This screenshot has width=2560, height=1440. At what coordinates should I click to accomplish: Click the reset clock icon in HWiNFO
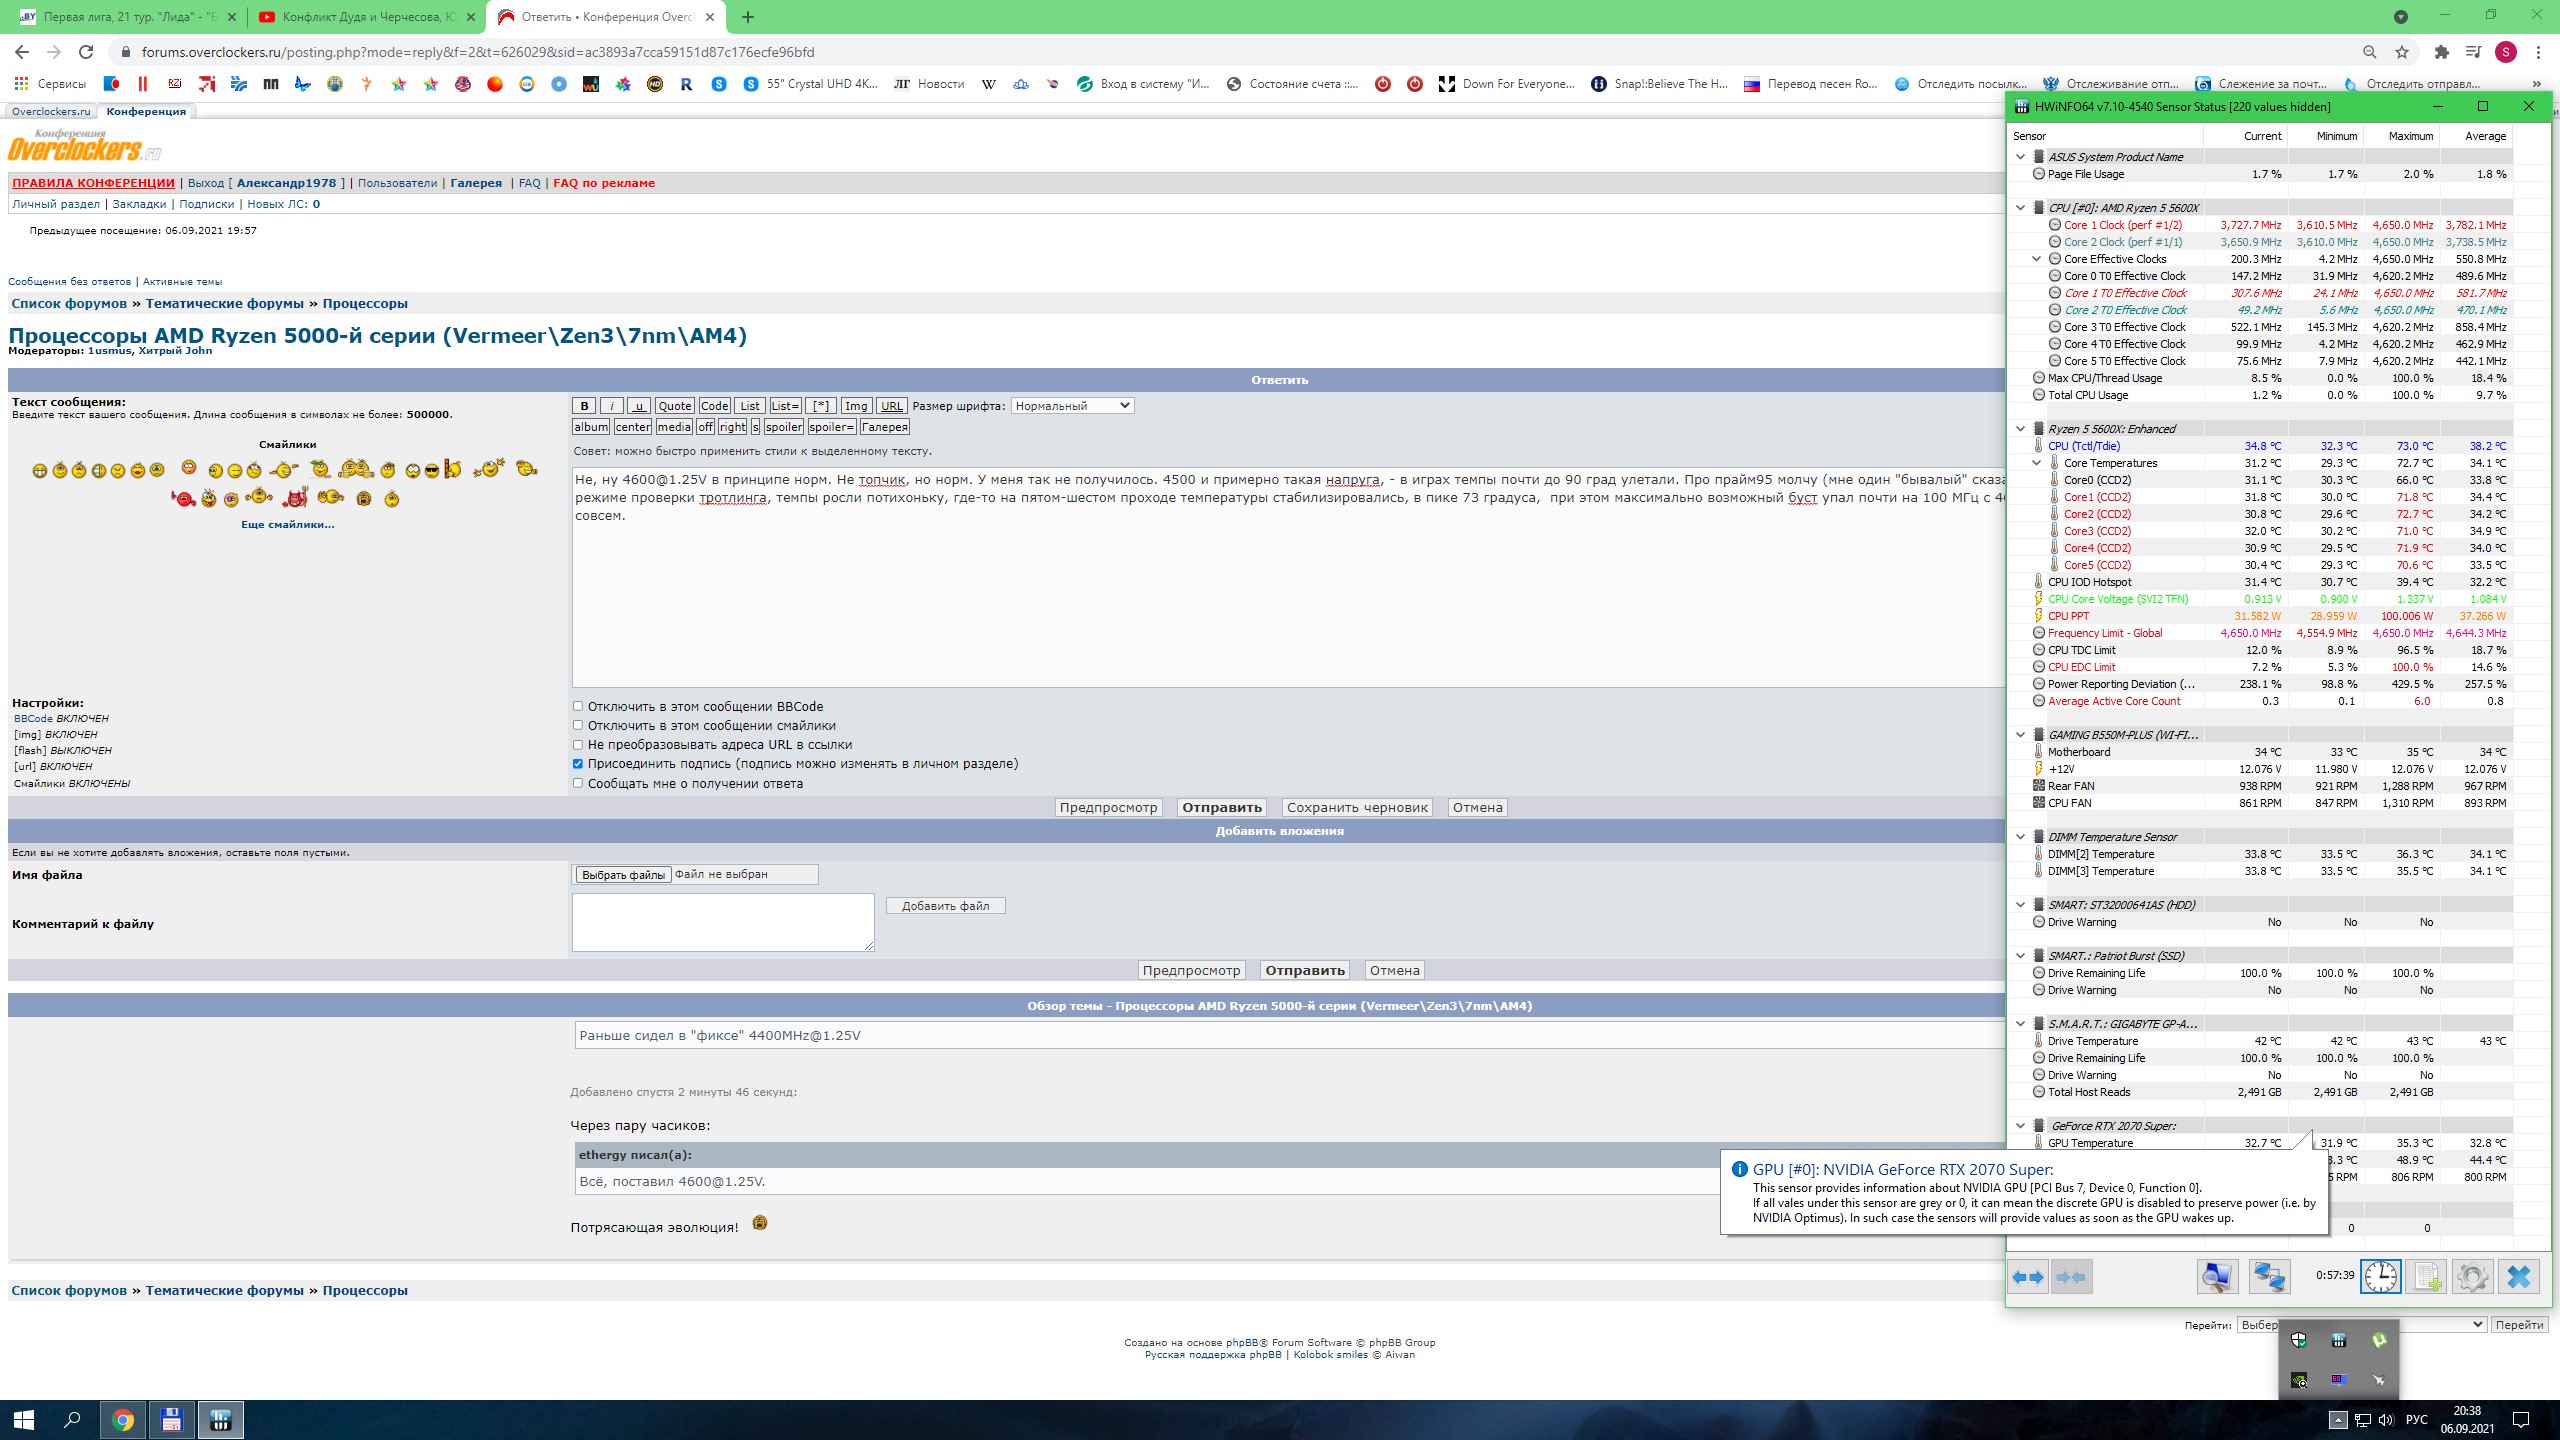[x=2380, y=1277]
